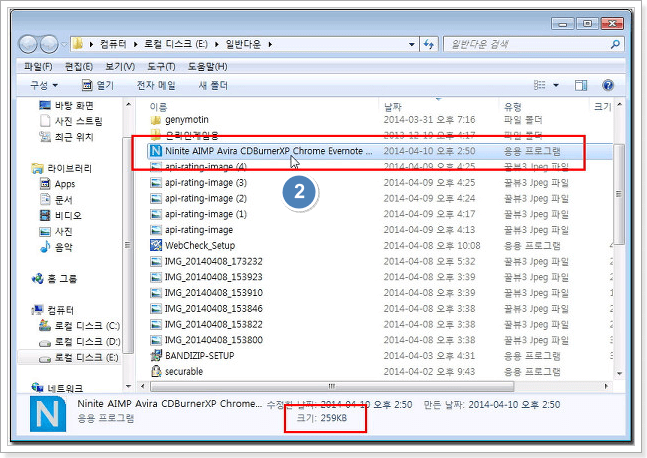This screenshot has height=458, width=647.
Task: Select 홈 그룹 in navigation pane
Action: [x=54, y=279]
